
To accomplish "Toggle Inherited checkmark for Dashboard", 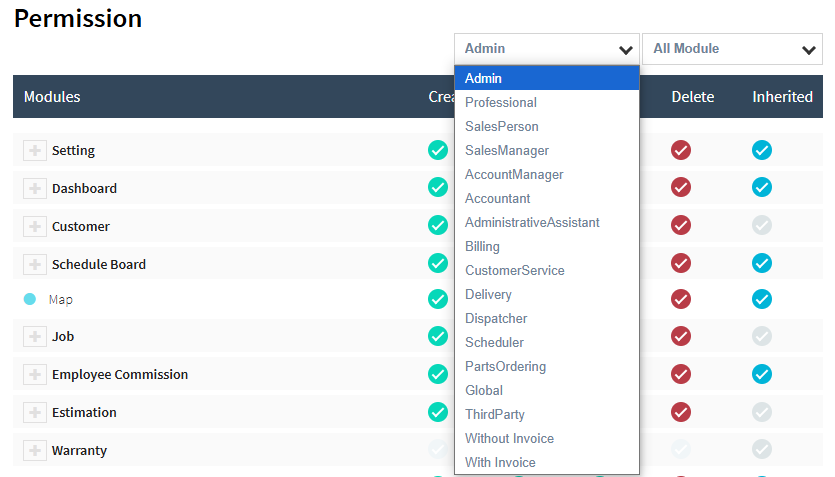I will (x=762, y=187).
